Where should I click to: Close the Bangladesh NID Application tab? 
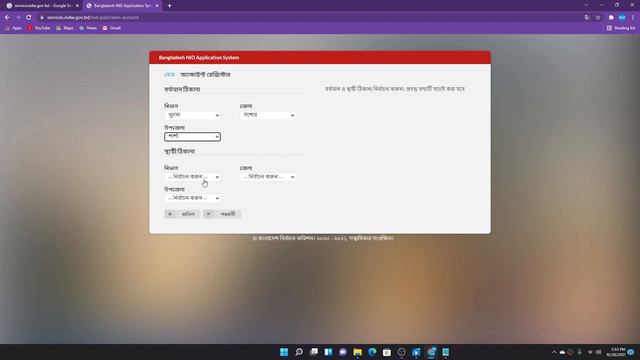[x=157, y=6]
